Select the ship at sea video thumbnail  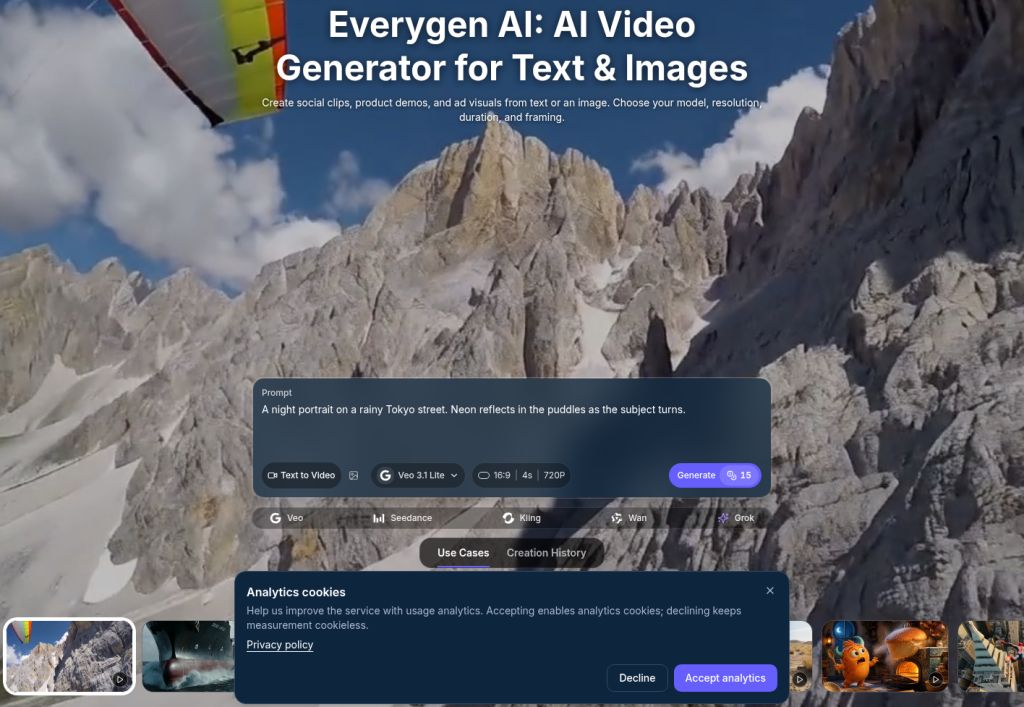point(188,656)
